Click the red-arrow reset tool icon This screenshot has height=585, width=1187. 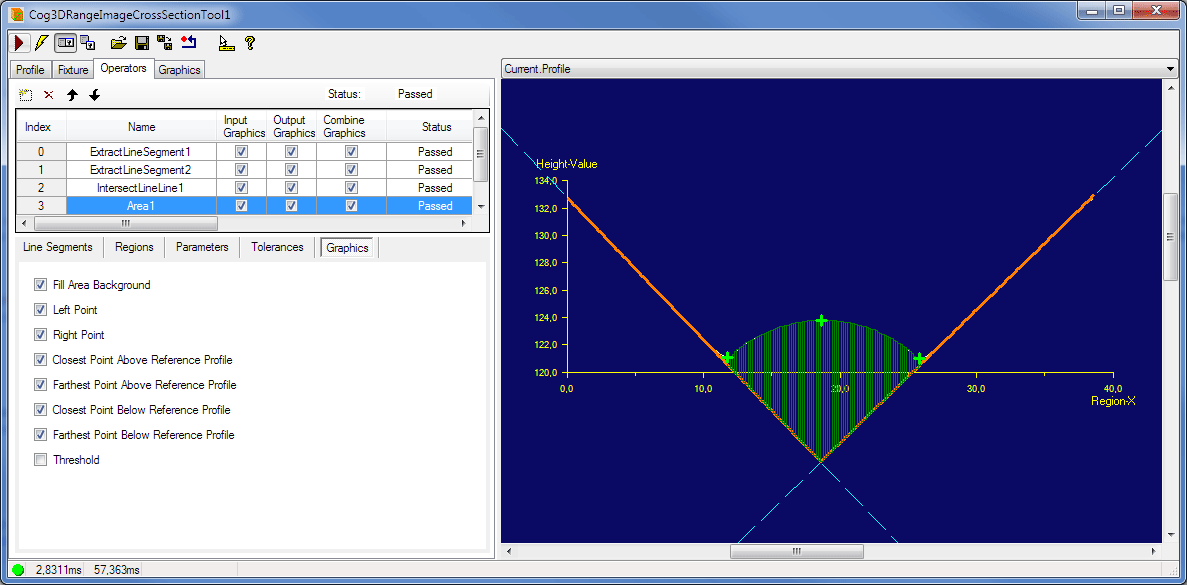point(189,42)
